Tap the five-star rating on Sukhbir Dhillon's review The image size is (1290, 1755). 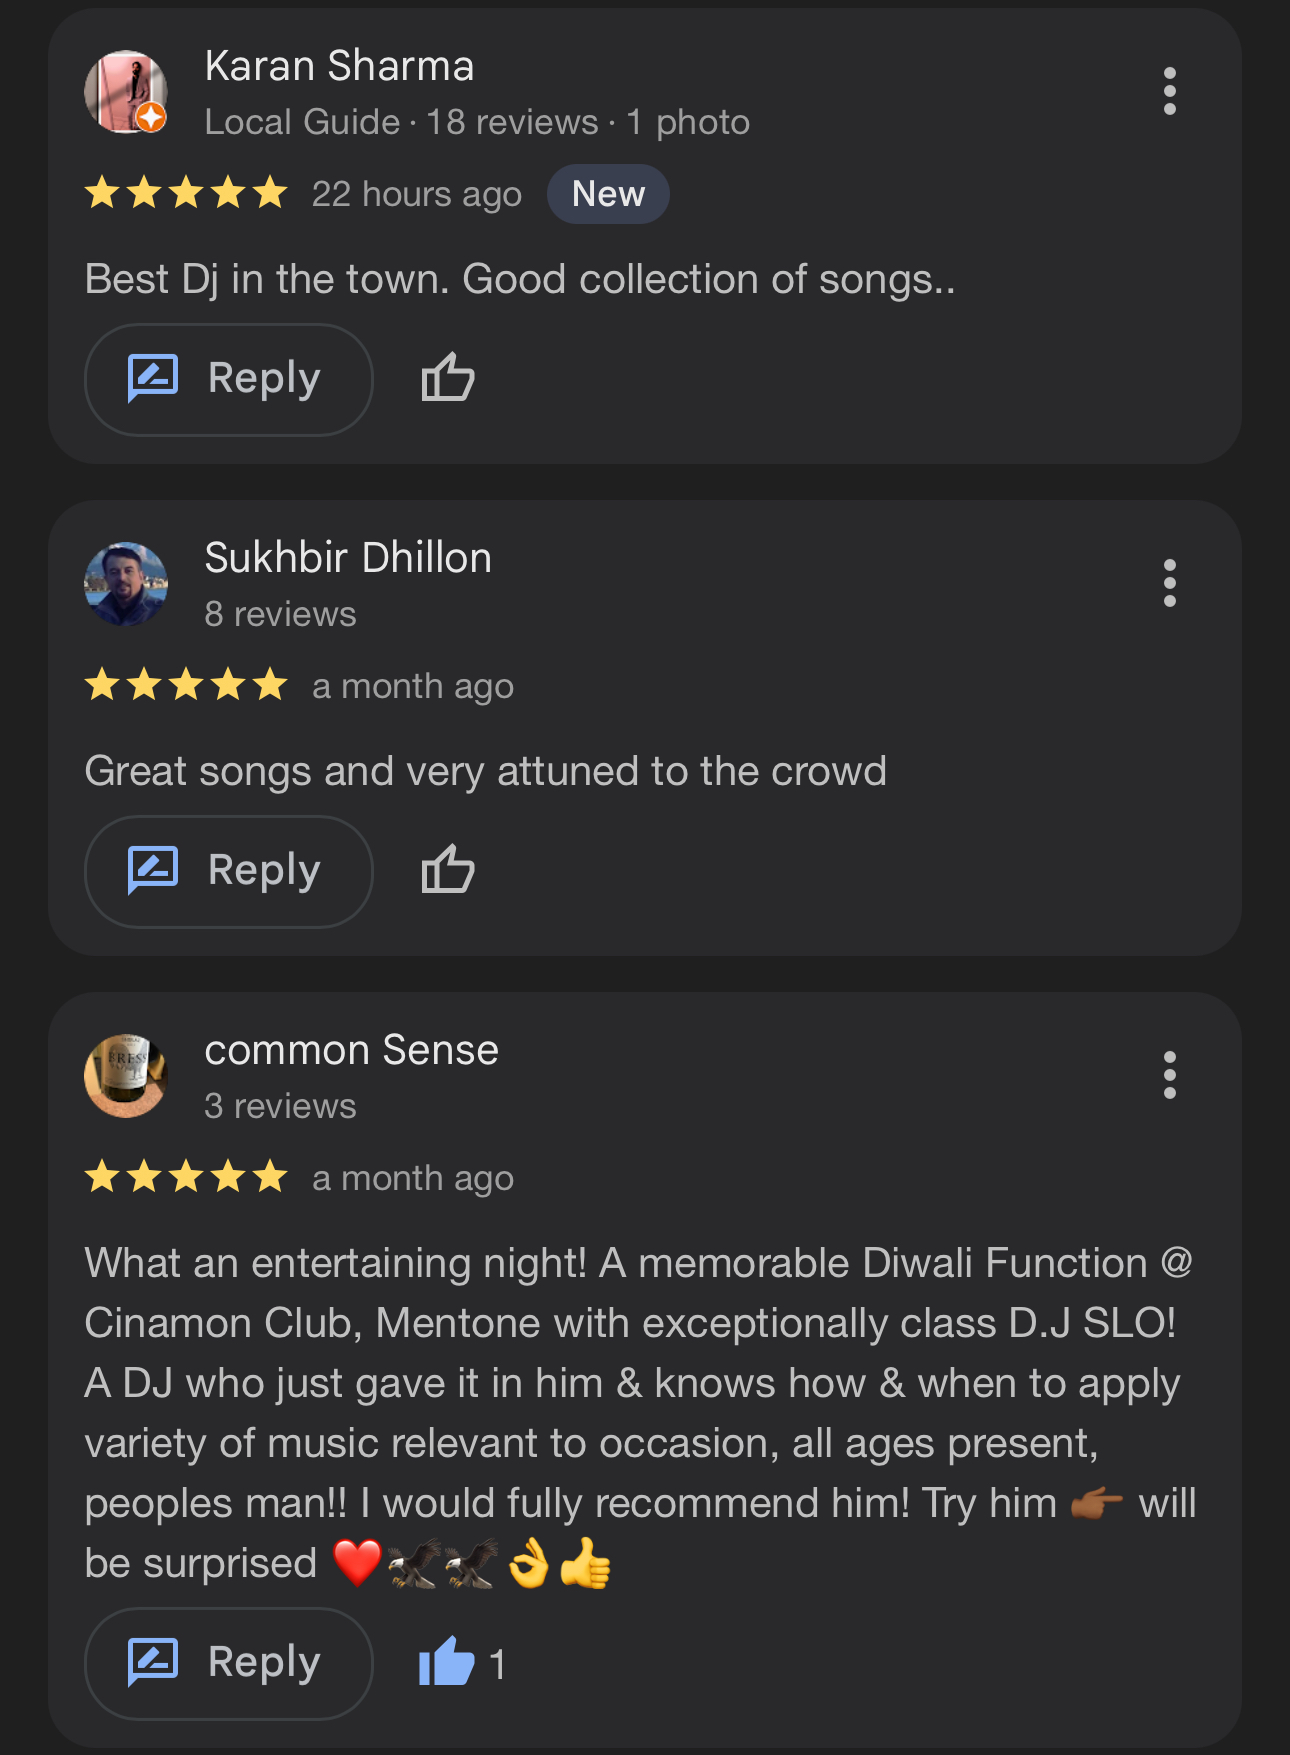[x=187, y=685]
